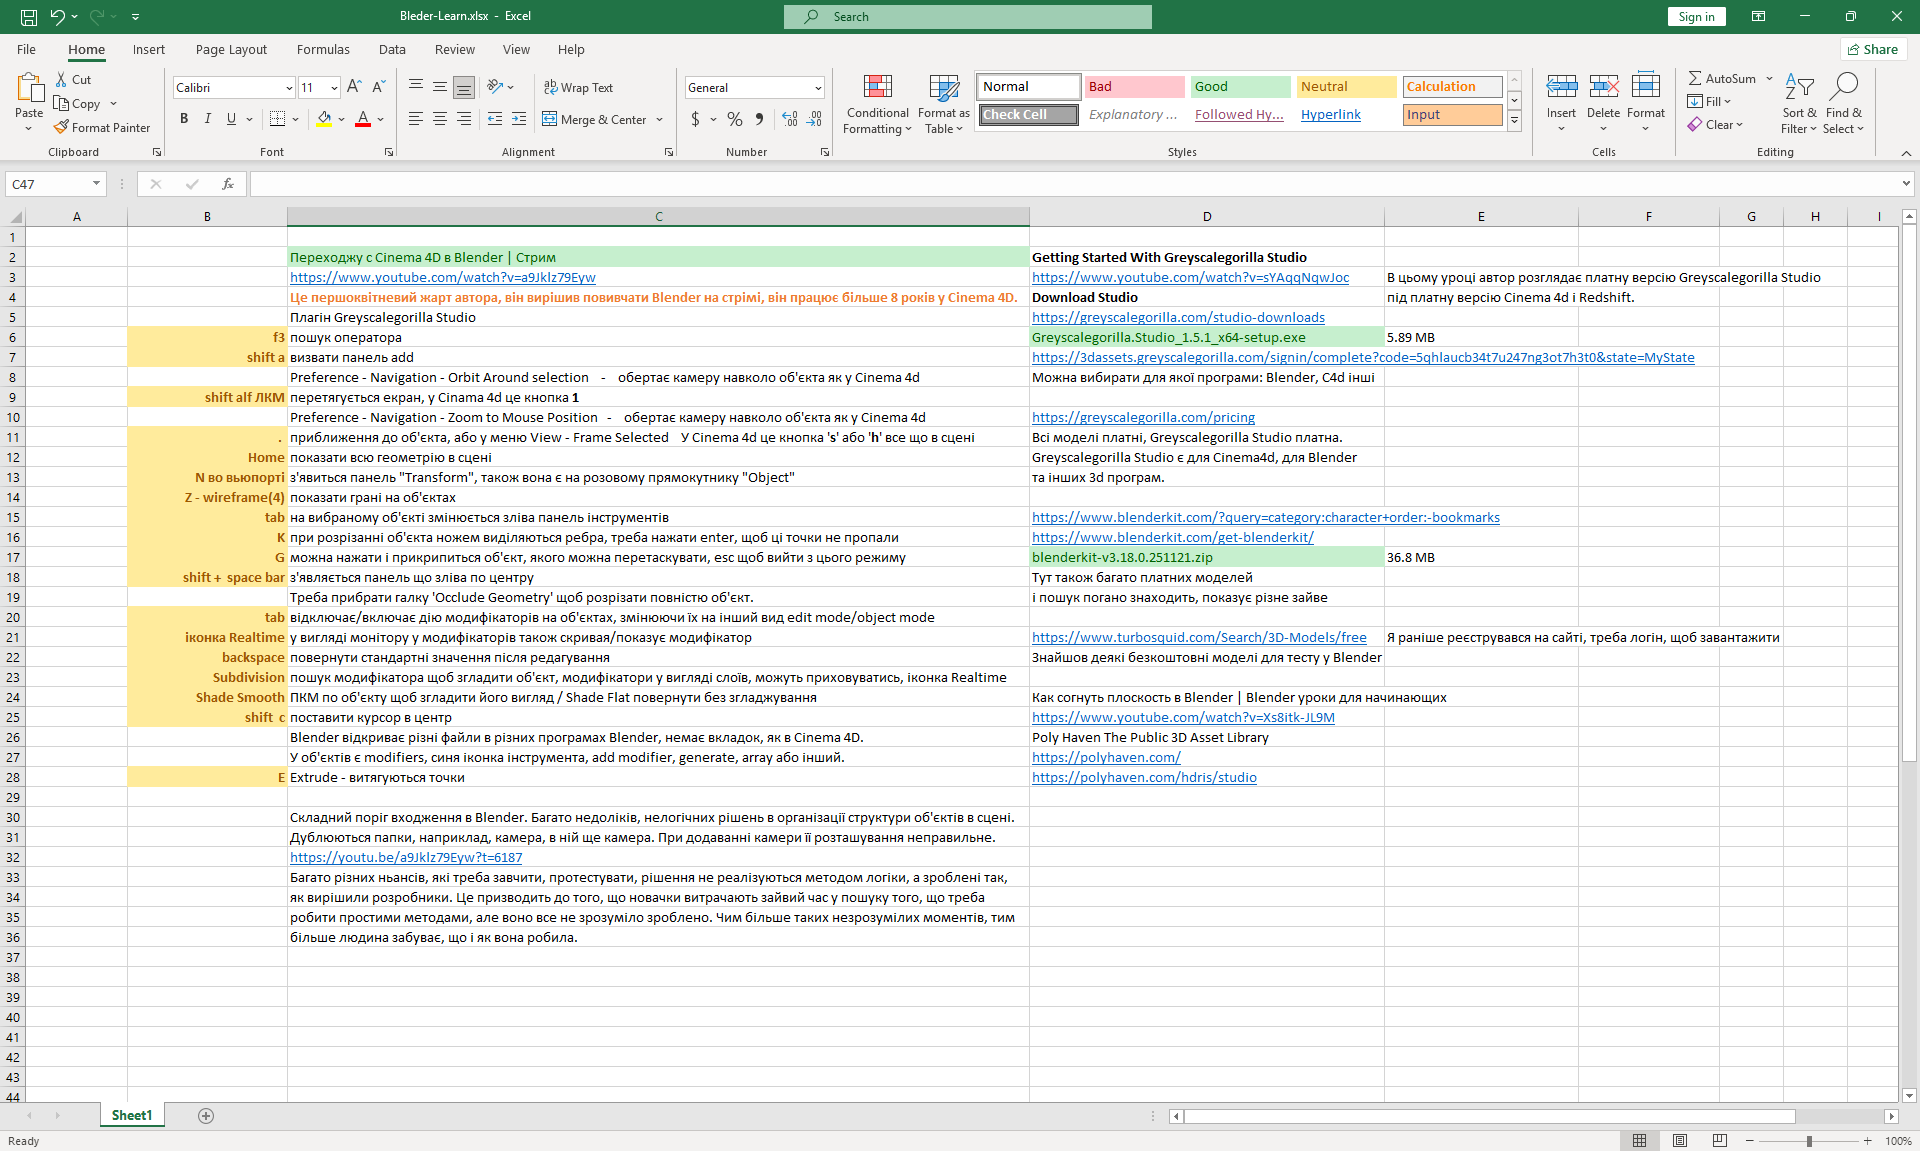Click the Insert Function fx icon
Viewport: 1920px width, 1151px height.
[228, 184]
